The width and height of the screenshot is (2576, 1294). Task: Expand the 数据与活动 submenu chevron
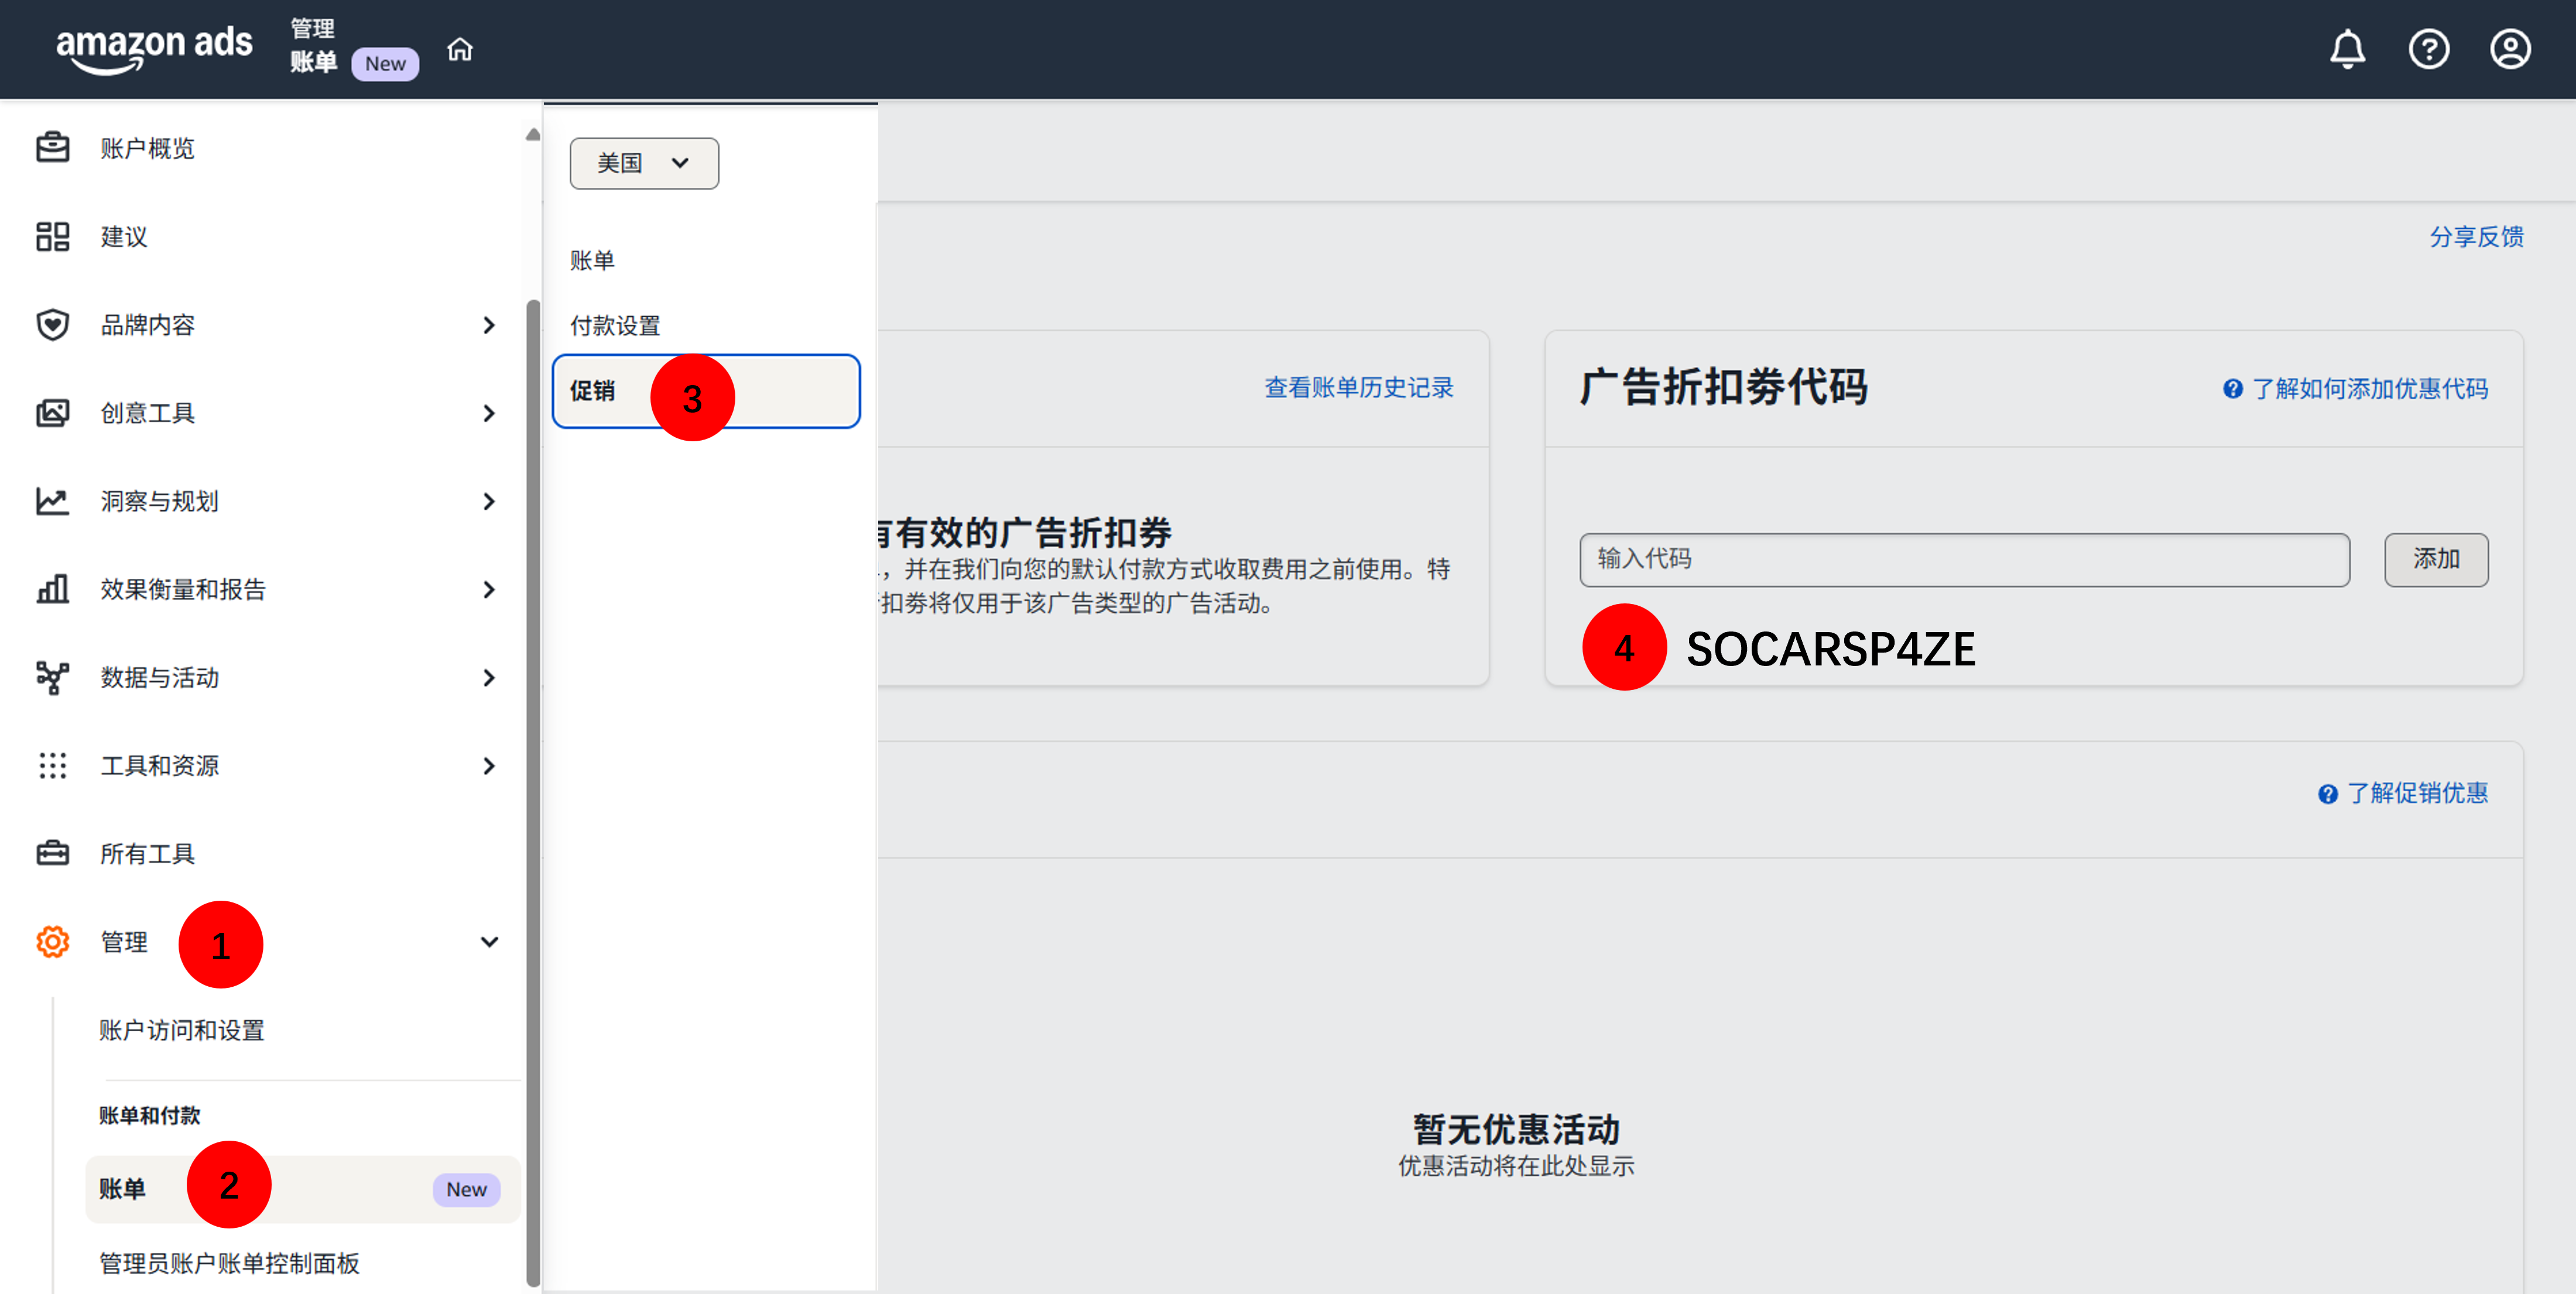coord(488,677)
